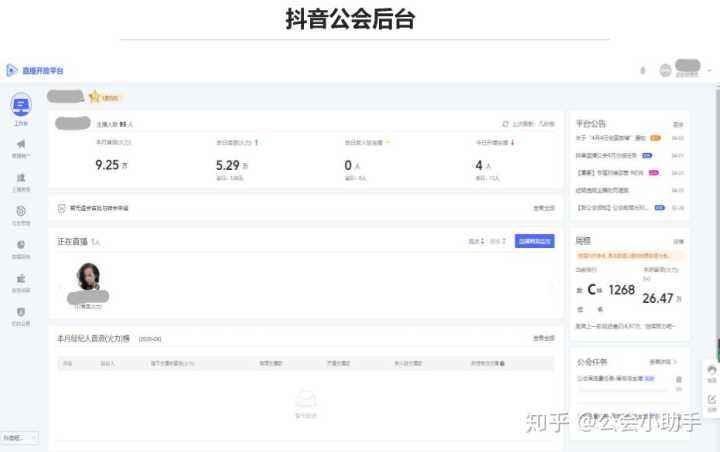Click the blue link in 公会任务 task row
The width and height of the screenshot is (720, 452).
point(649,379)
